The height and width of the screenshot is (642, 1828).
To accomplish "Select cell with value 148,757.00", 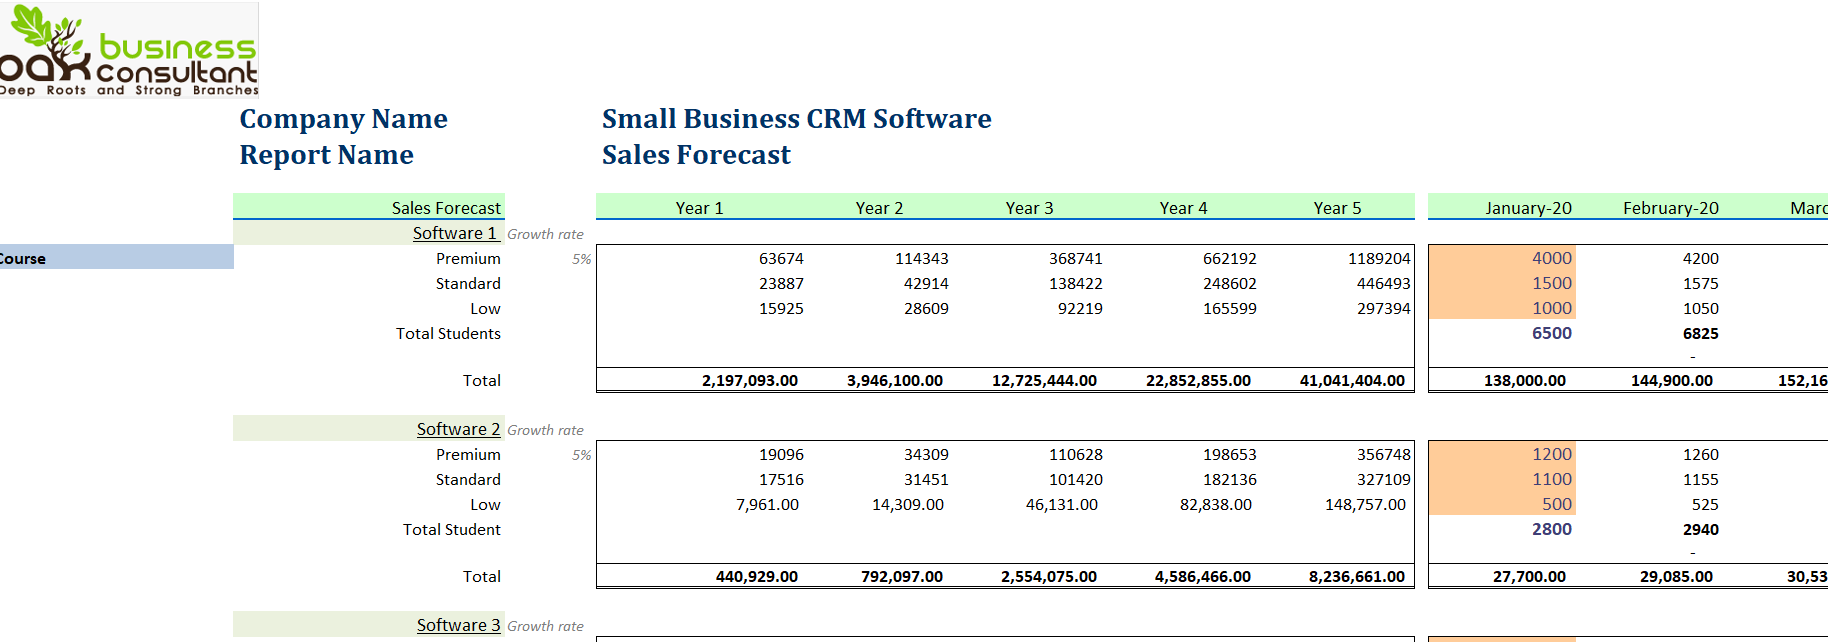I will (1365, 504).
